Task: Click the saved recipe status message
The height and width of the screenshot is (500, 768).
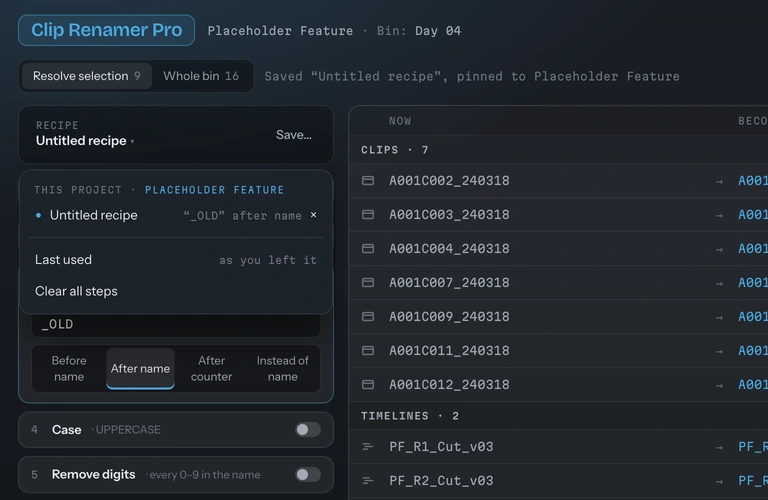Action: click(472, 76)
